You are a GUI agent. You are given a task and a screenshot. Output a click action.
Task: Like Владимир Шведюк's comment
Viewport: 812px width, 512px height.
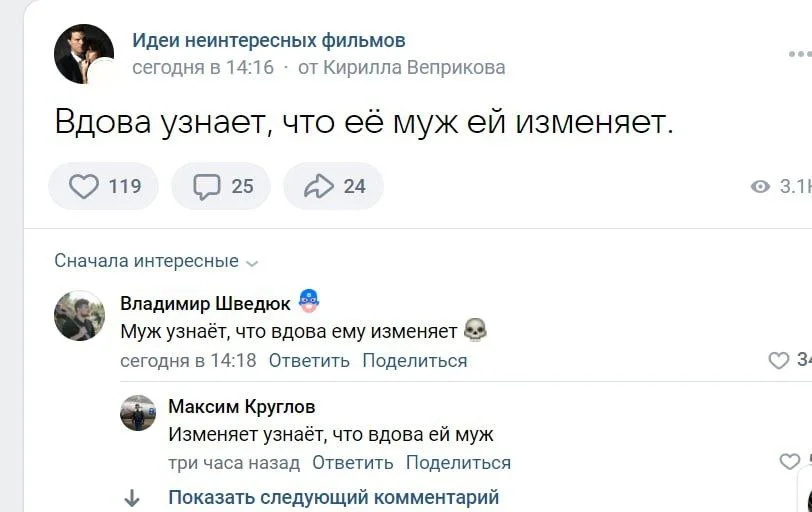779,361
